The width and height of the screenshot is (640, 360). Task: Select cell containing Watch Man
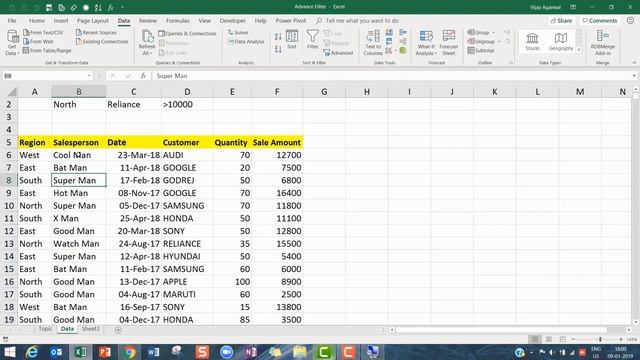coord(79,244)
